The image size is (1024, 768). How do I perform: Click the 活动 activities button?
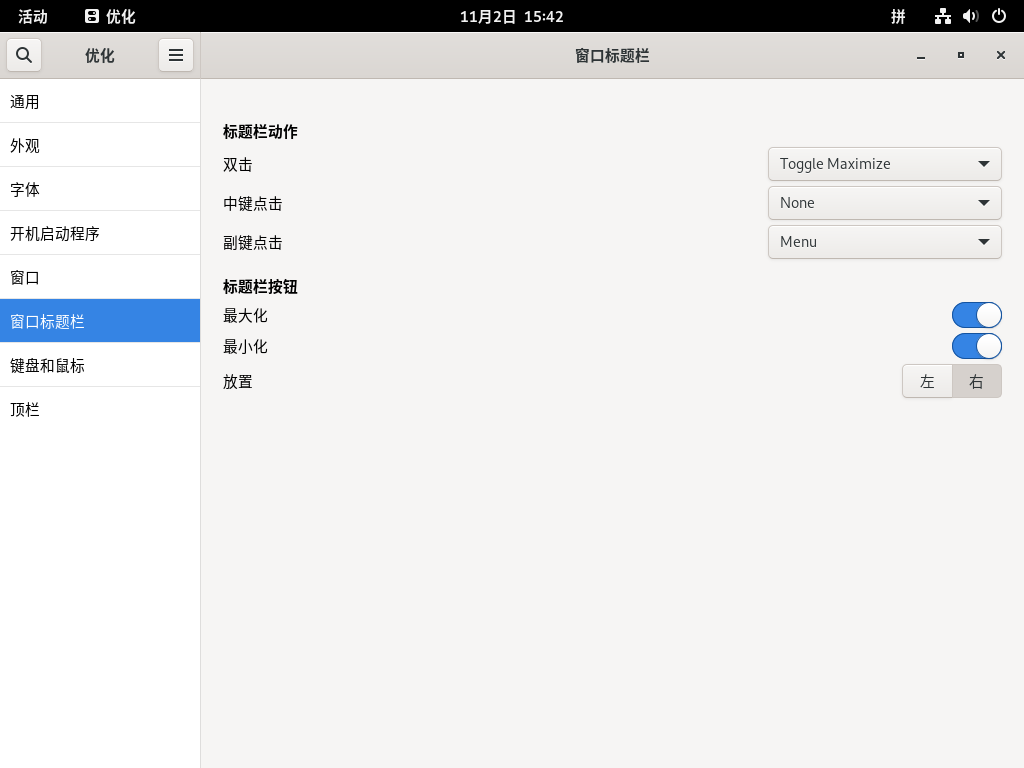point(33,16)
